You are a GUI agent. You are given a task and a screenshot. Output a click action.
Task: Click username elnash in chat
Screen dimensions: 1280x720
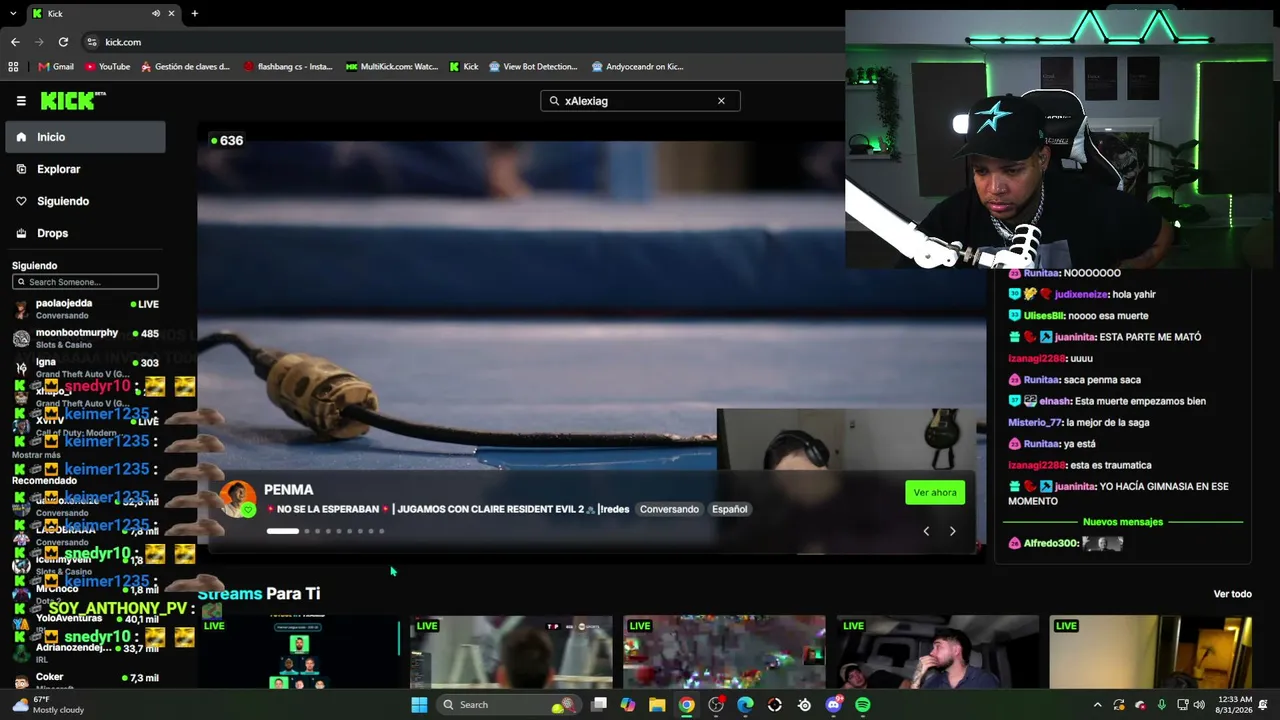[x=1055, y=401]
